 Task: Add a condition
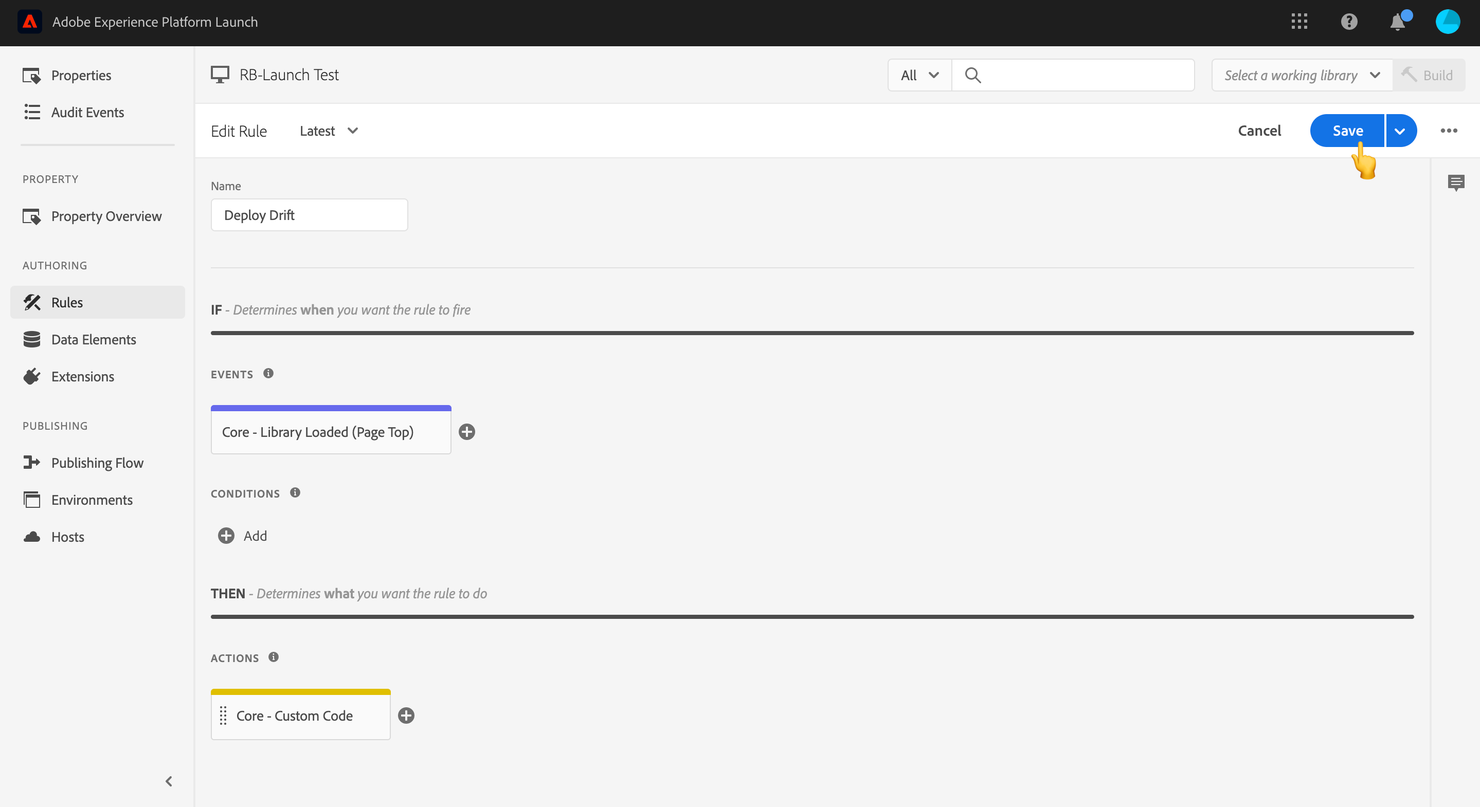pos(243,536)
